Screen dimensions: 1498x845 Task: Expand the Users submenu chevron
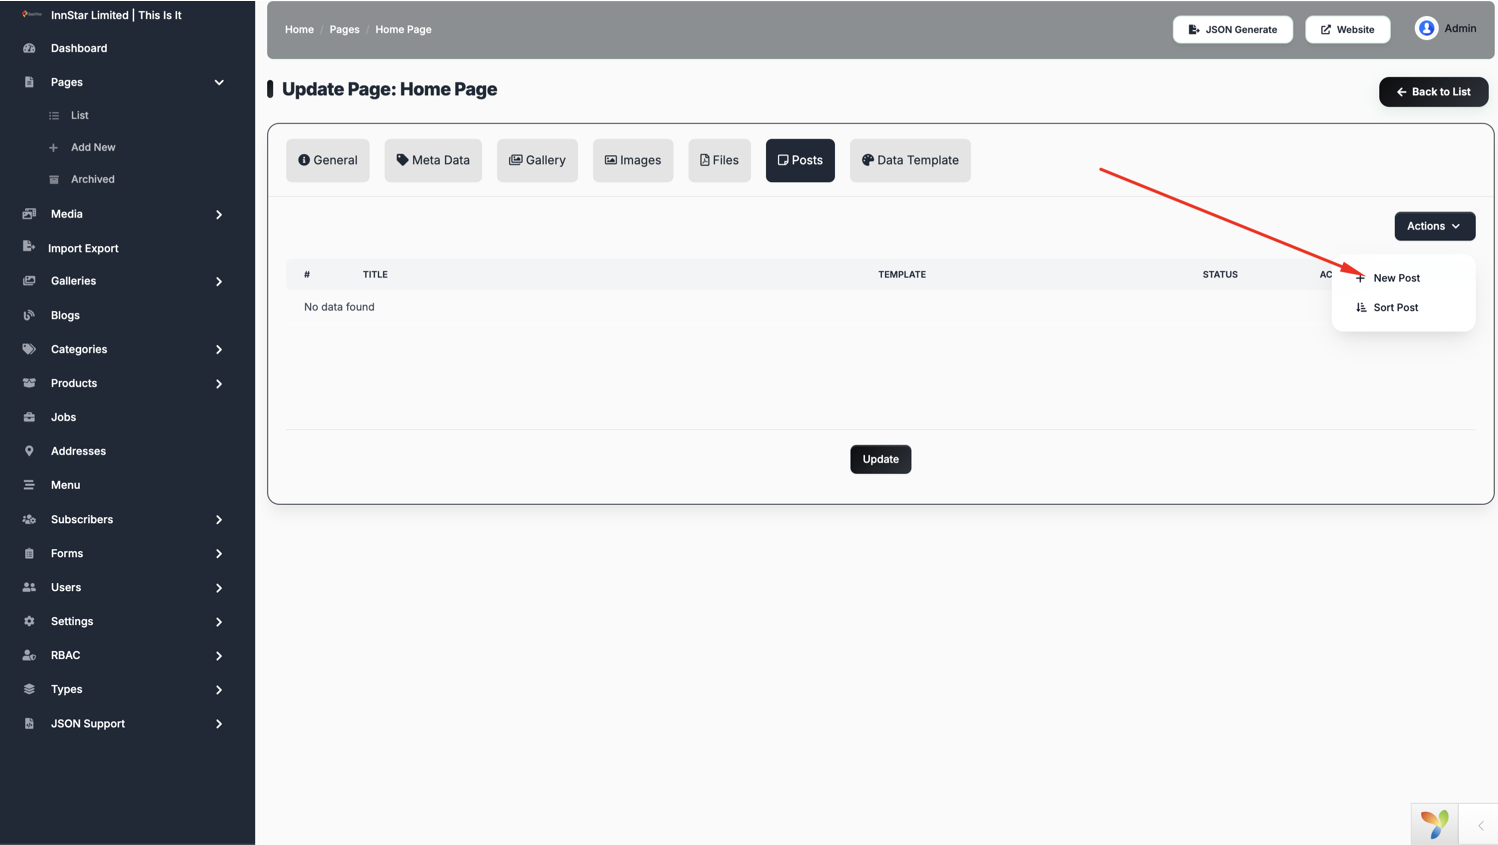point(219,587)
